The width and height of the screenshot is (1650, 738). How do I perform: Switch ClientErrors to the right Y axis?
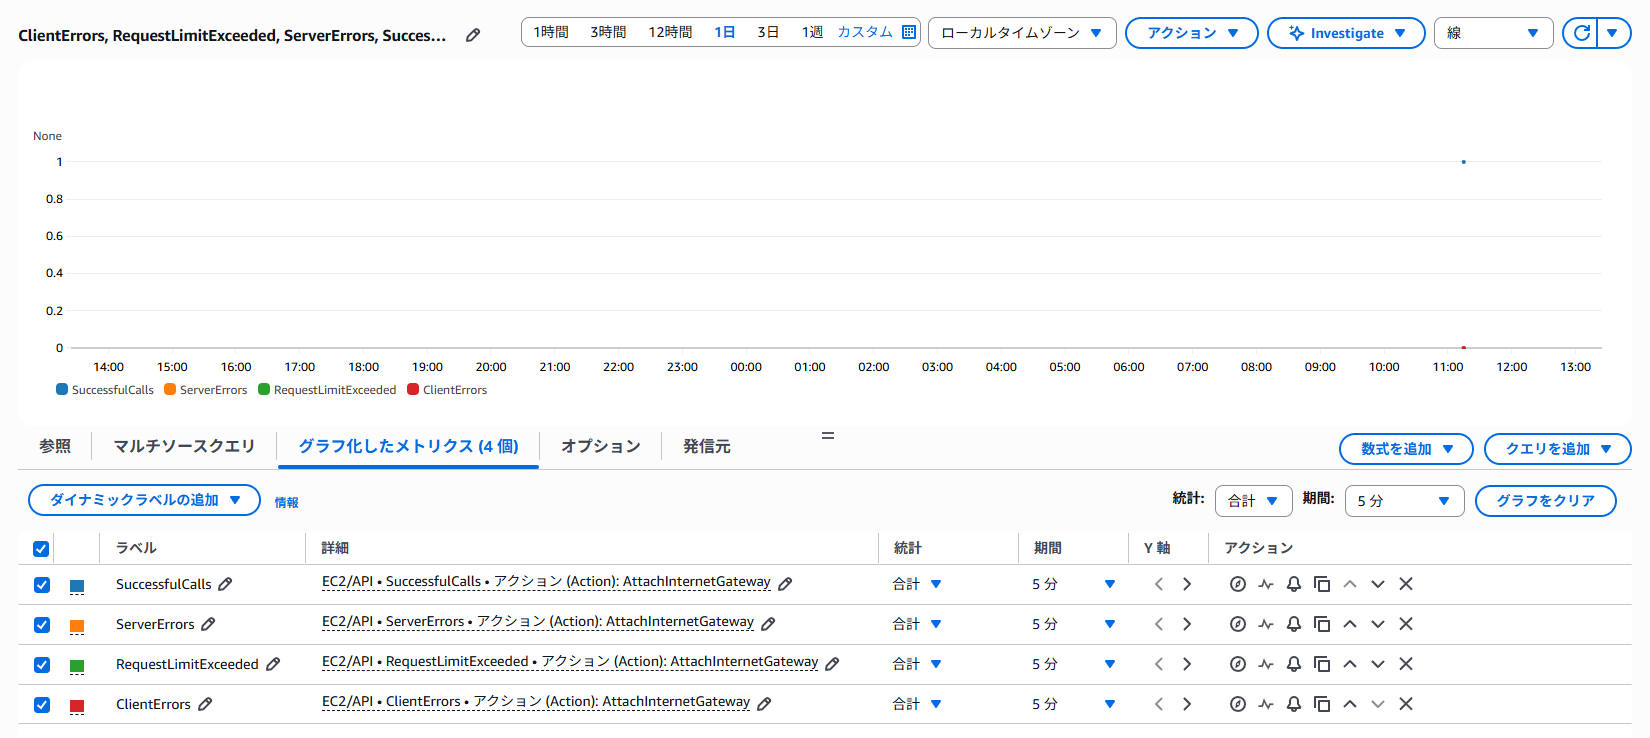[1187, 704]
